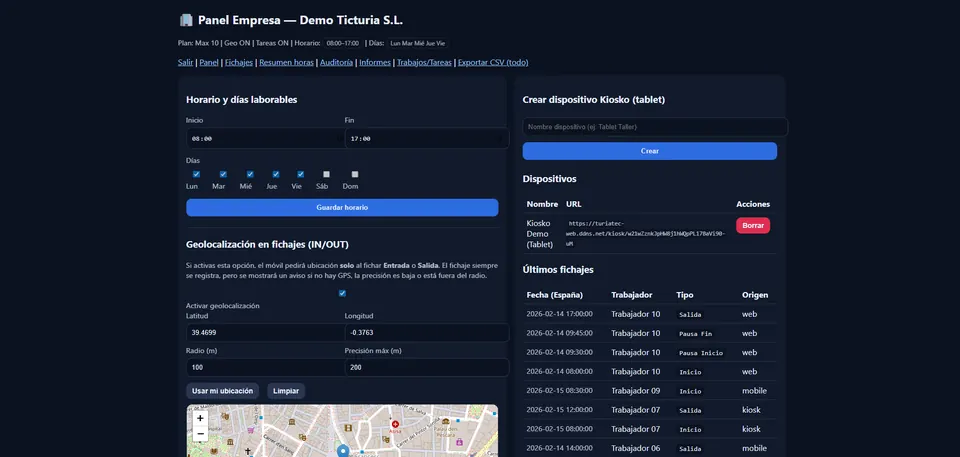Open the Trabajos/Tareas page

pyautogui.click(x=424, y=62)
